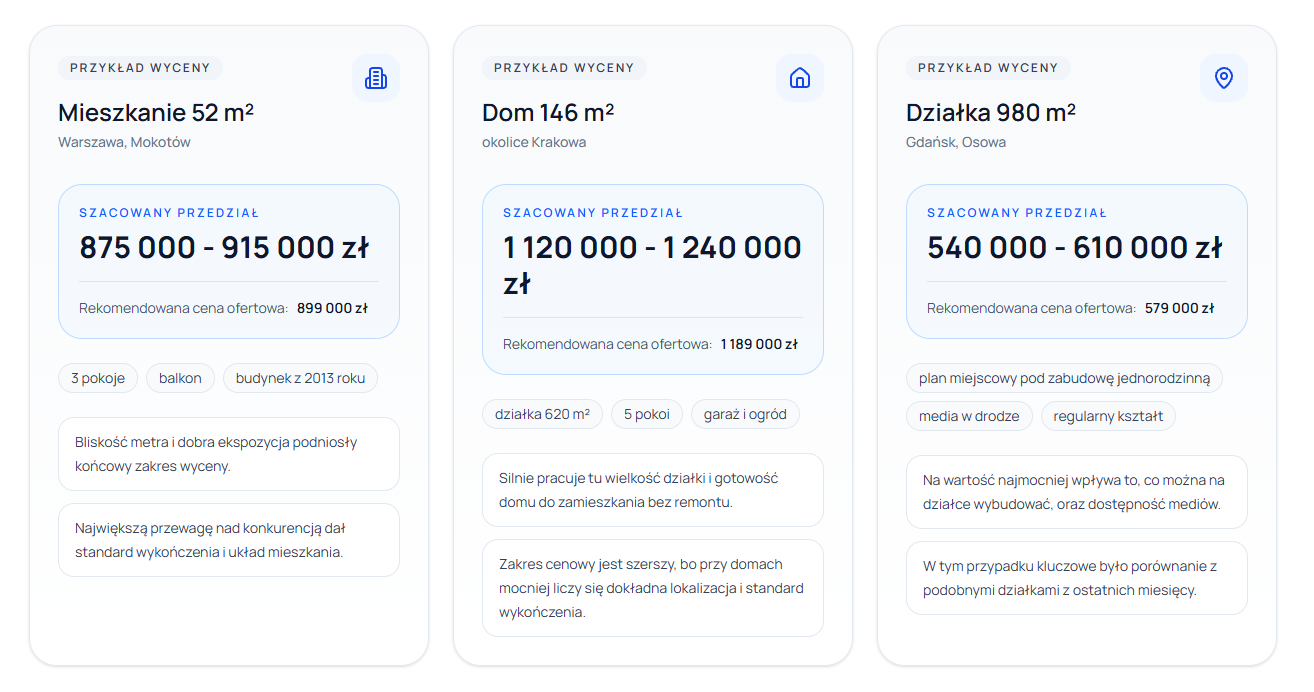Click the media w drodze tag
1314x692 pixels.
[x=969, y=416]
